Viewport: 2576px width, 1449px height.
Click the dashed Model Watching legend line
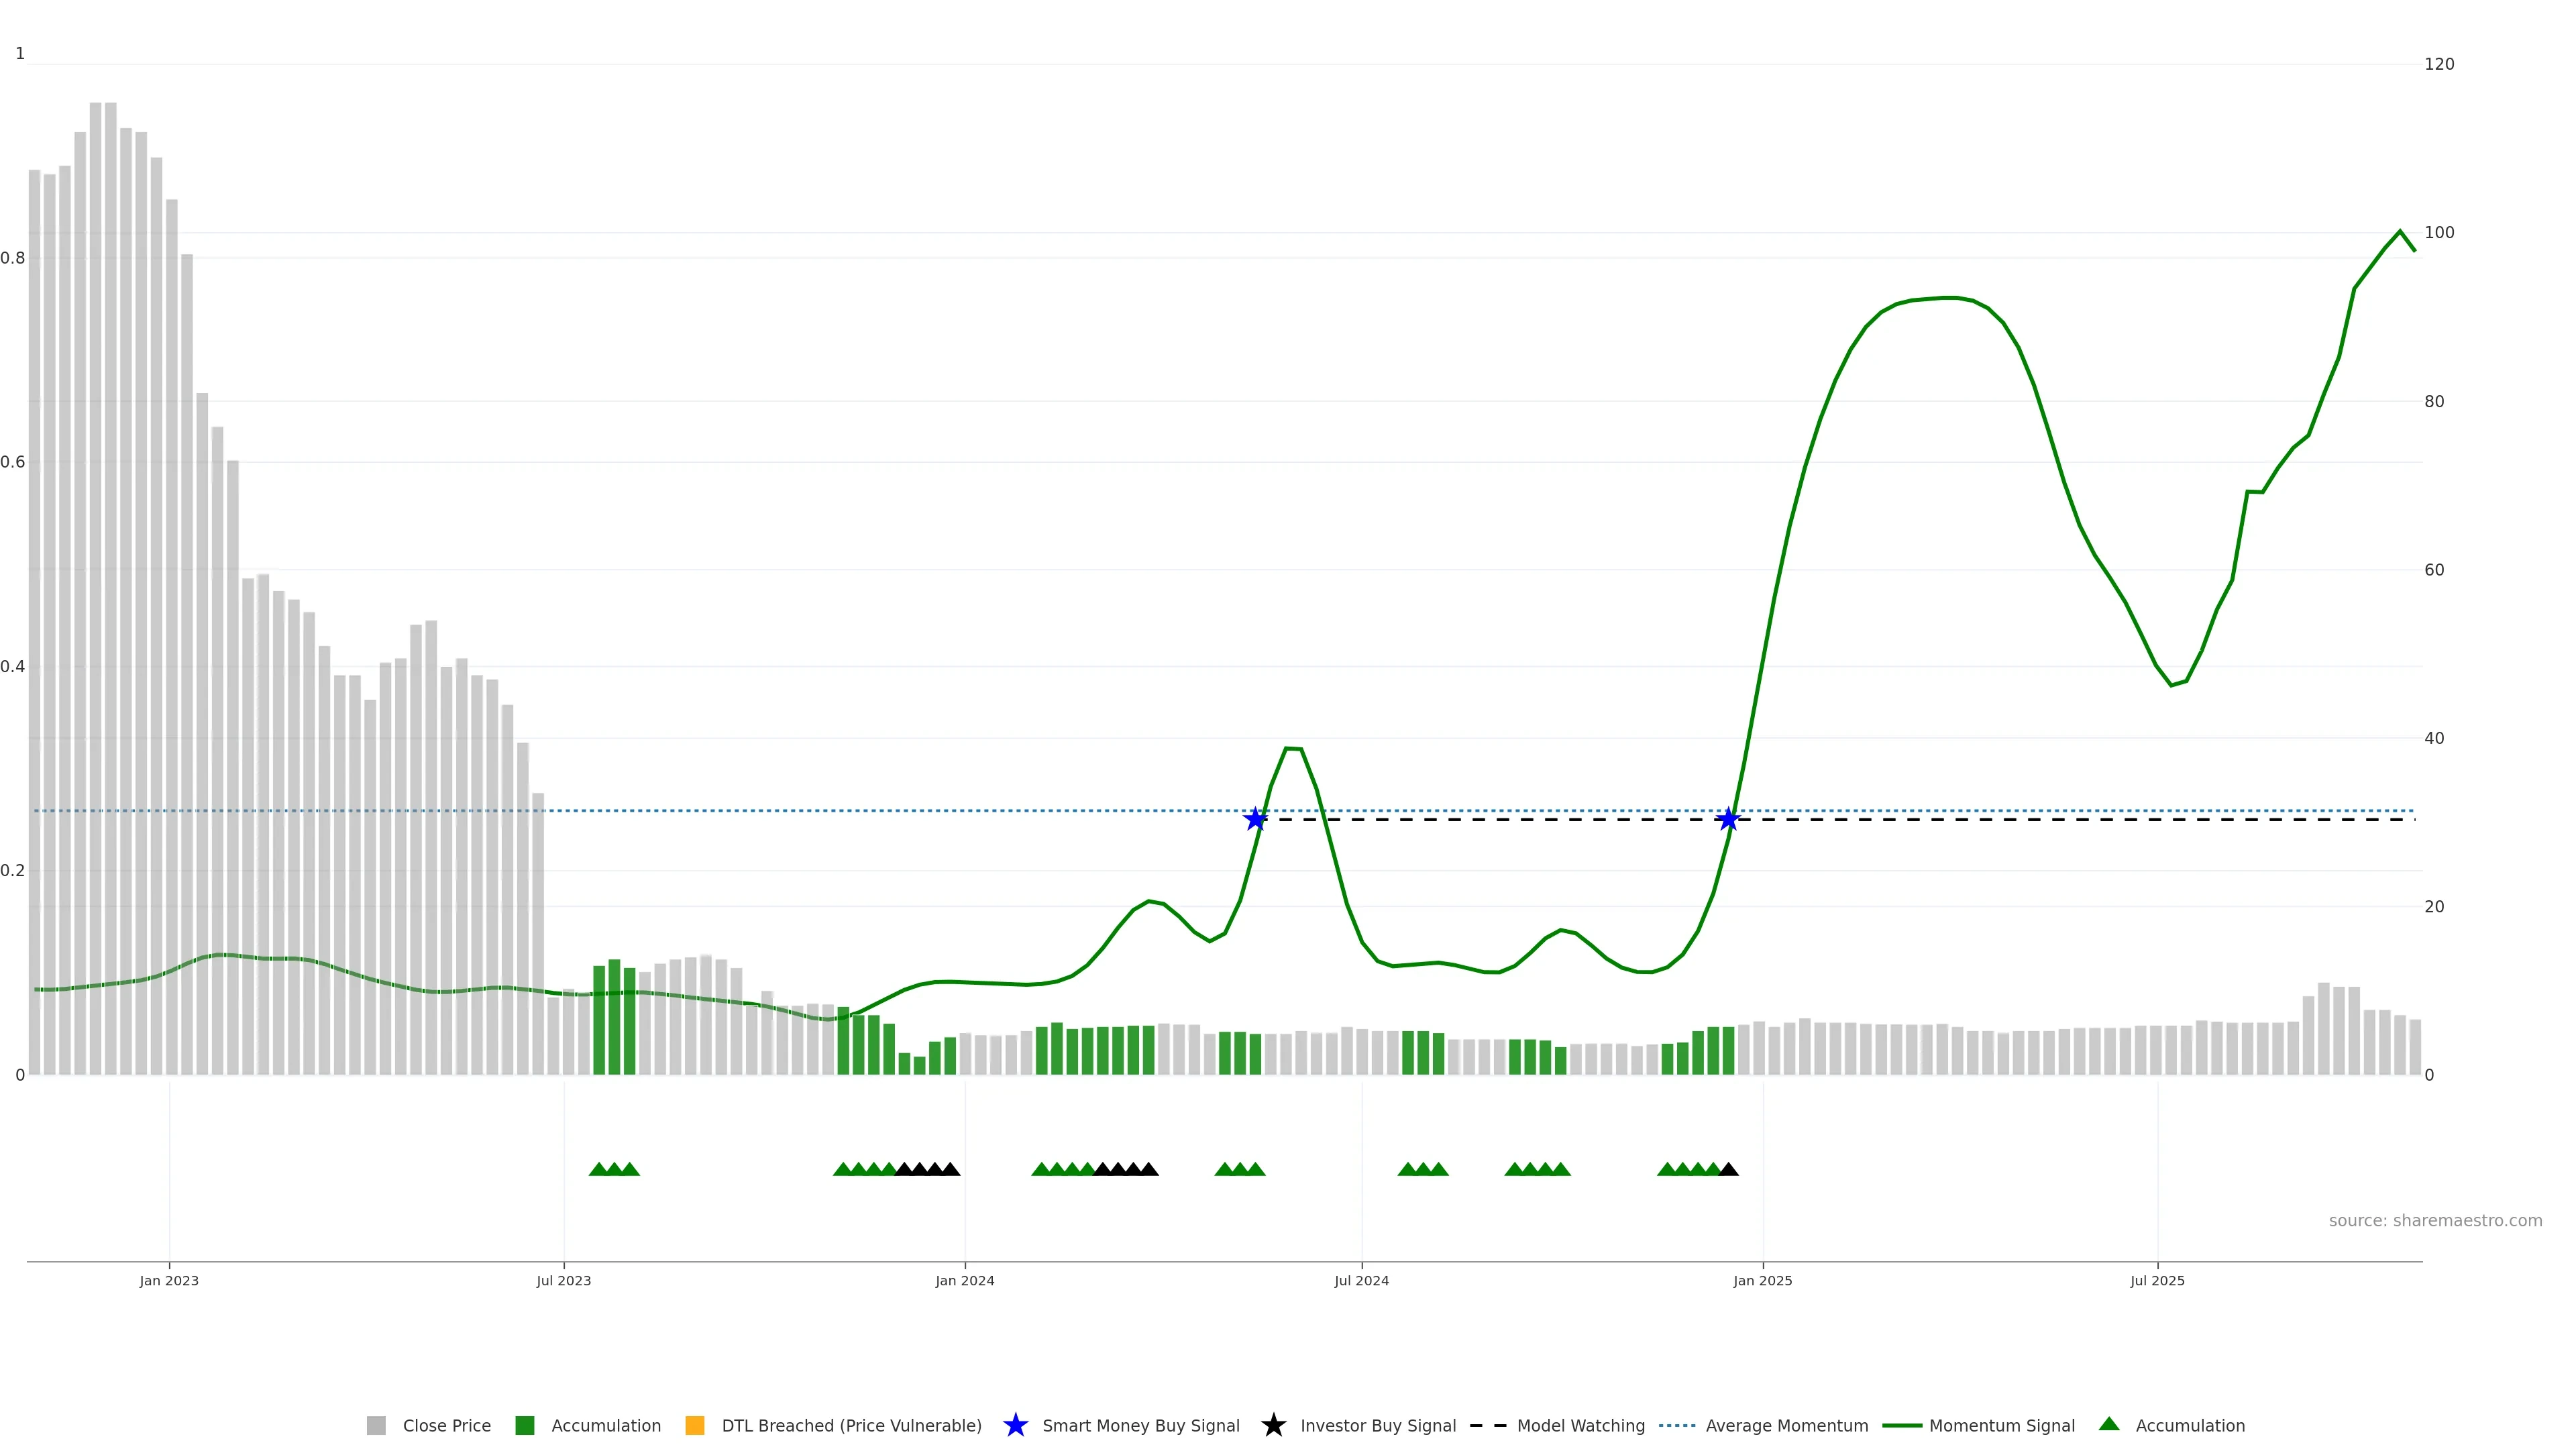(1488, 1426)
